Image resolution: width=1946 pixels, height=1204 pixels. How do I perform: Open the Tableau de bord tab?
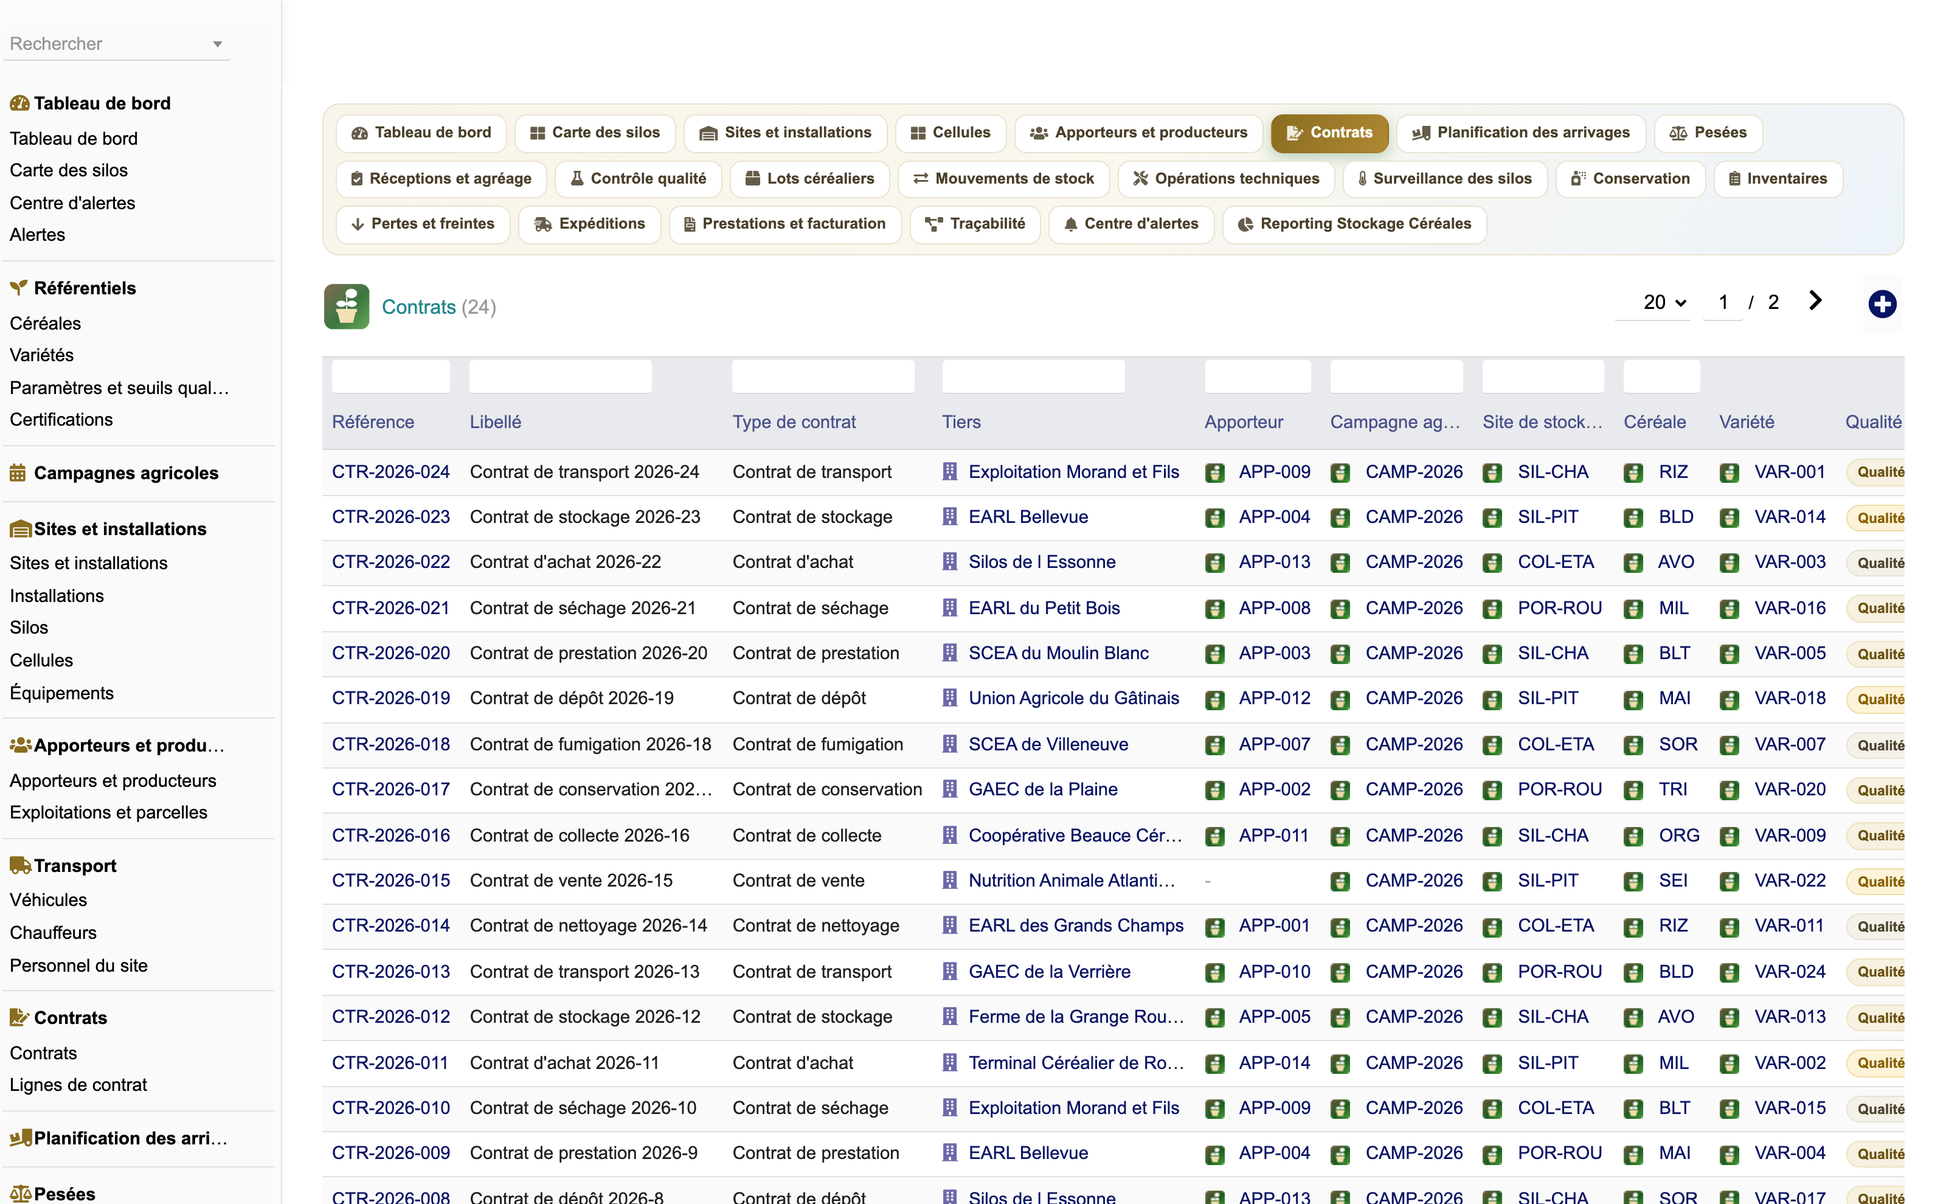[x=421, y=133]
